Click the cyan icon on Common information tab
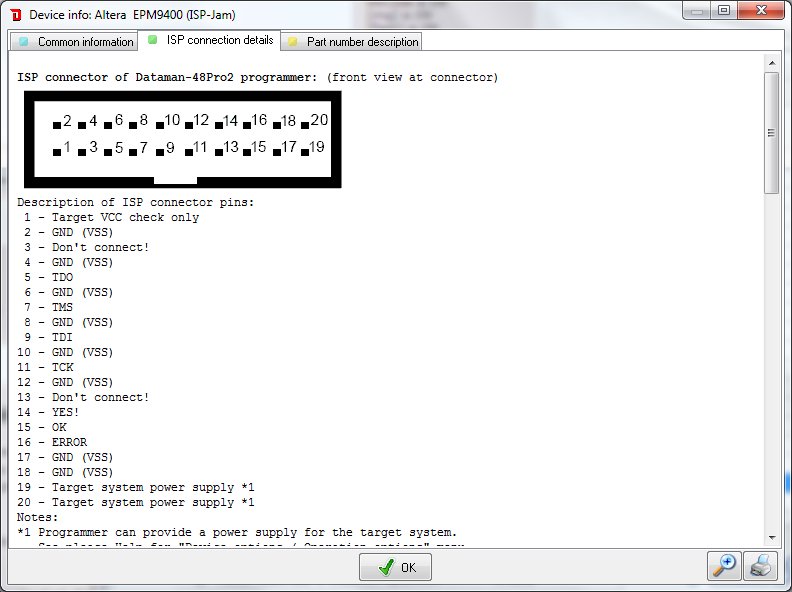792x592 pixels. [x=24, y=42]
